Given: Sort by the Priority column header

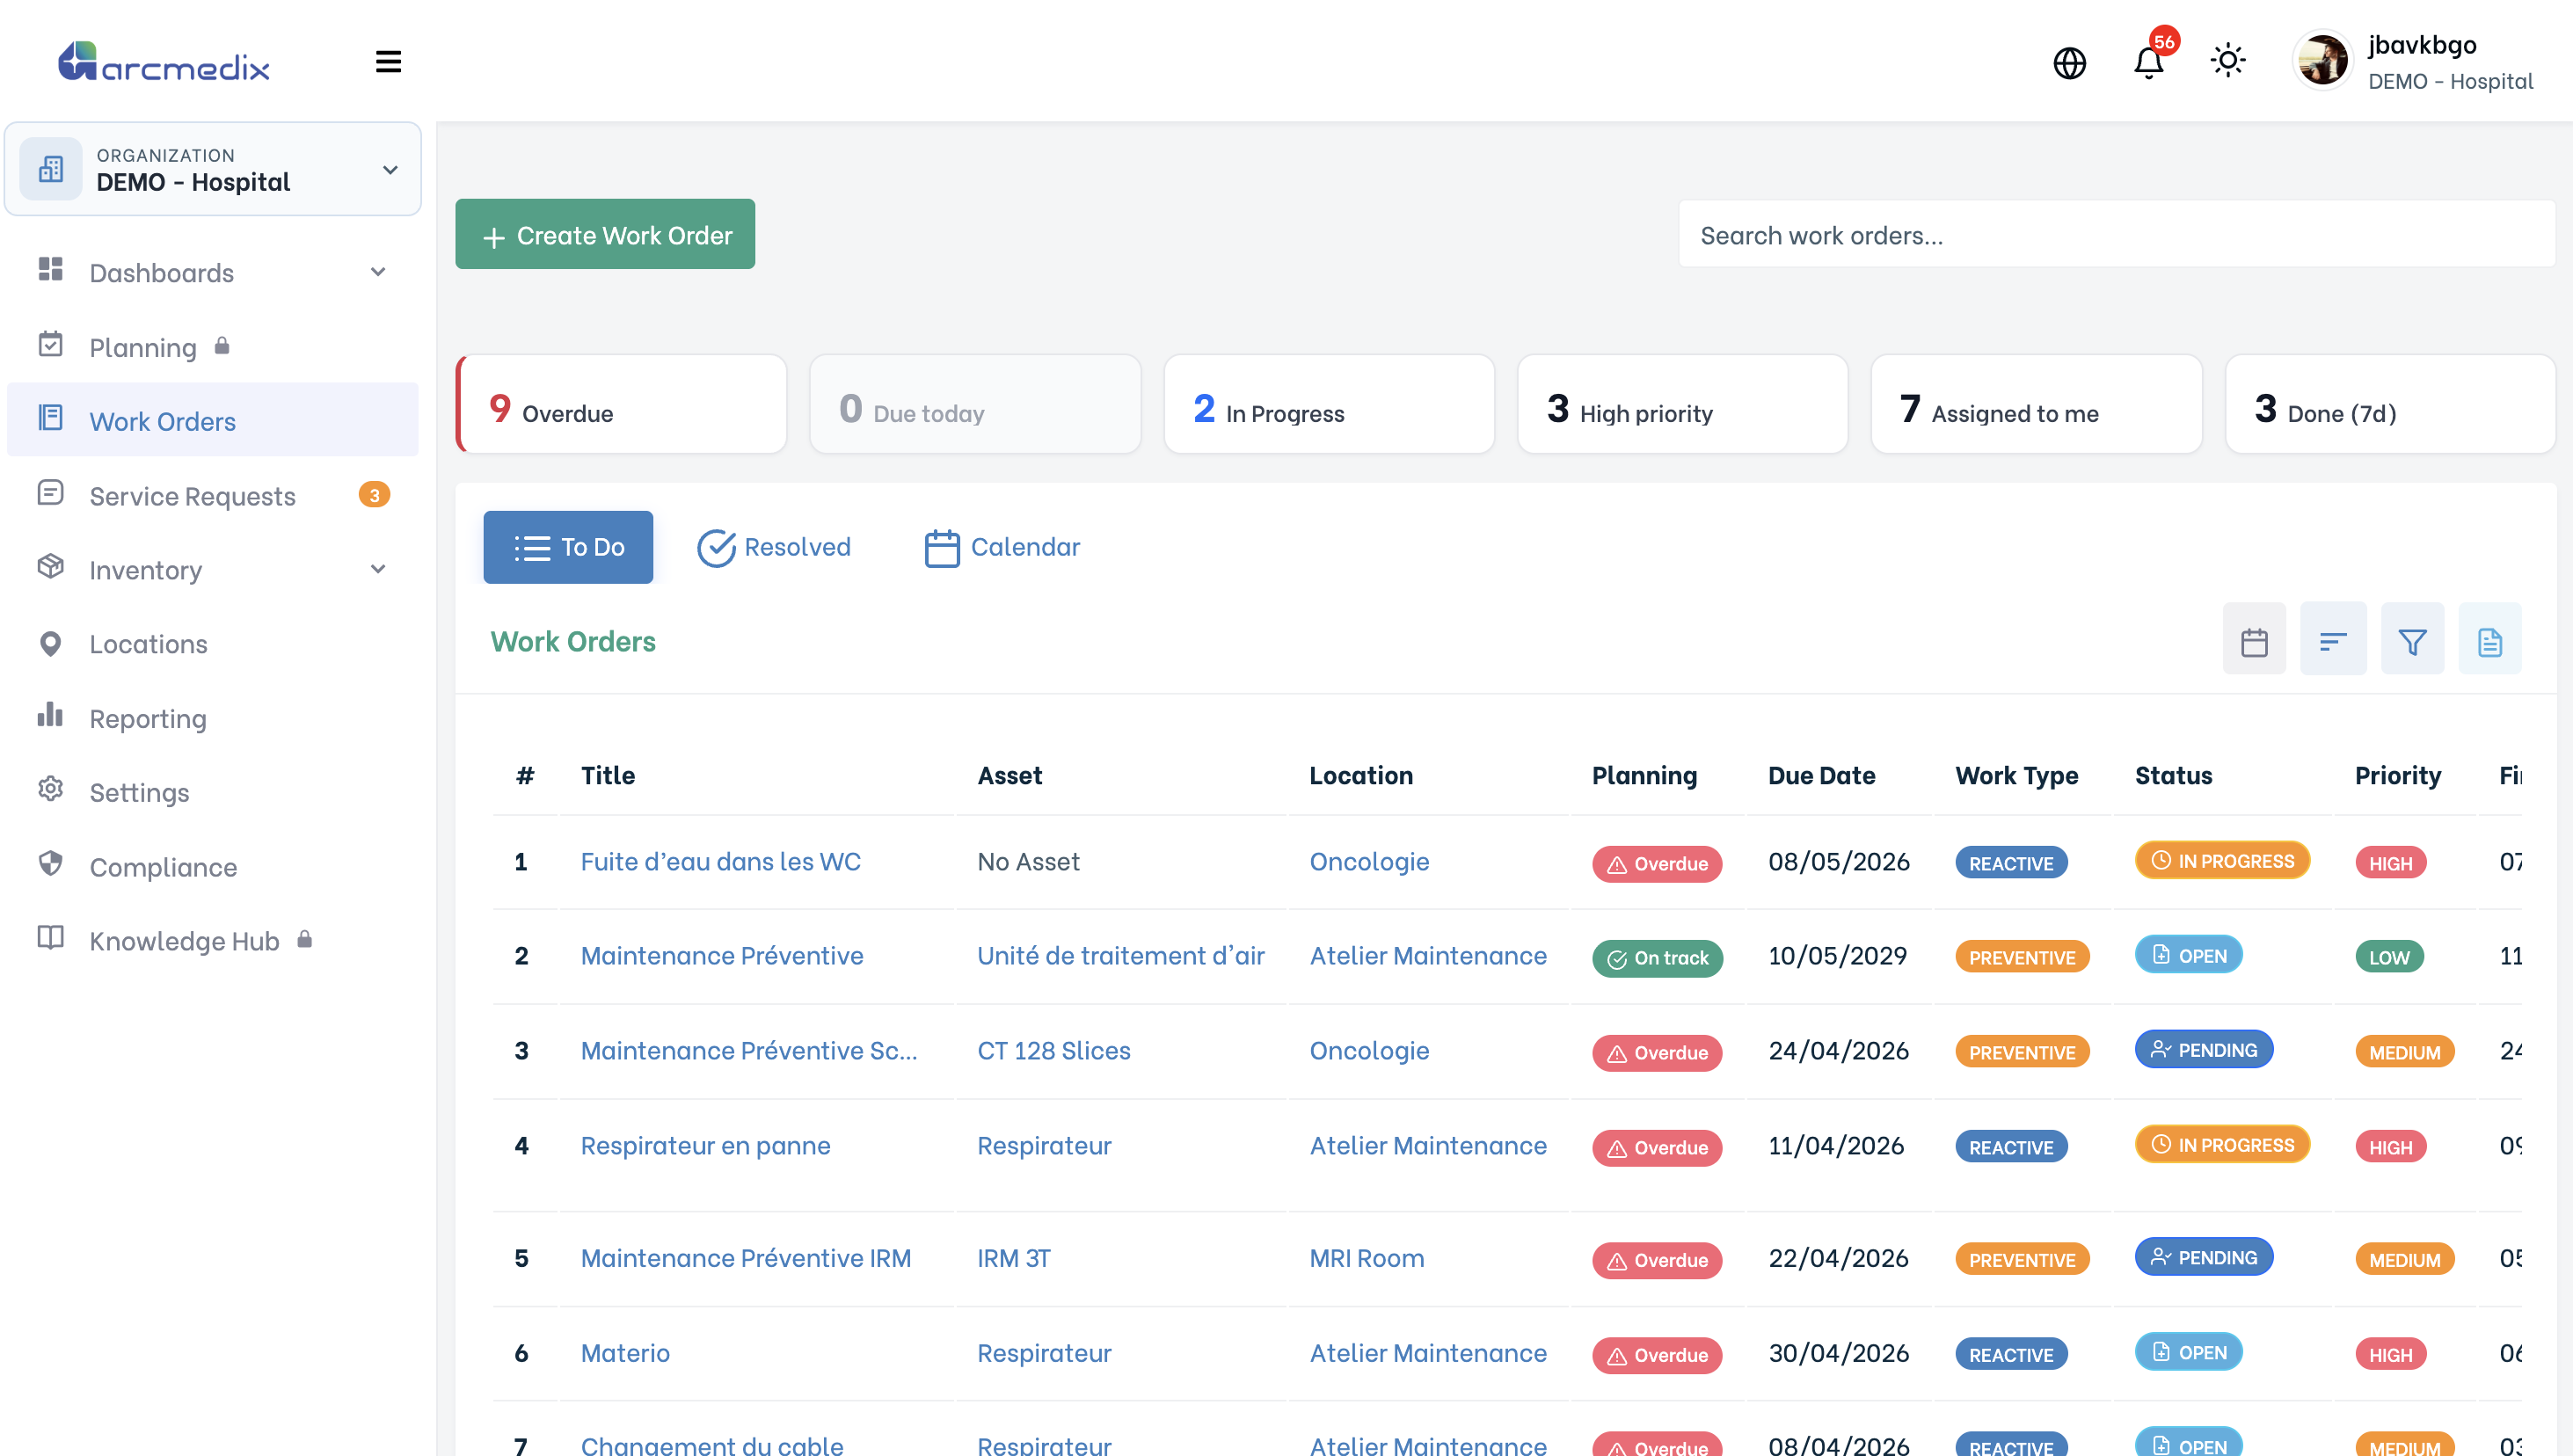Looking at the screenshot, I should coord(2397,775).
